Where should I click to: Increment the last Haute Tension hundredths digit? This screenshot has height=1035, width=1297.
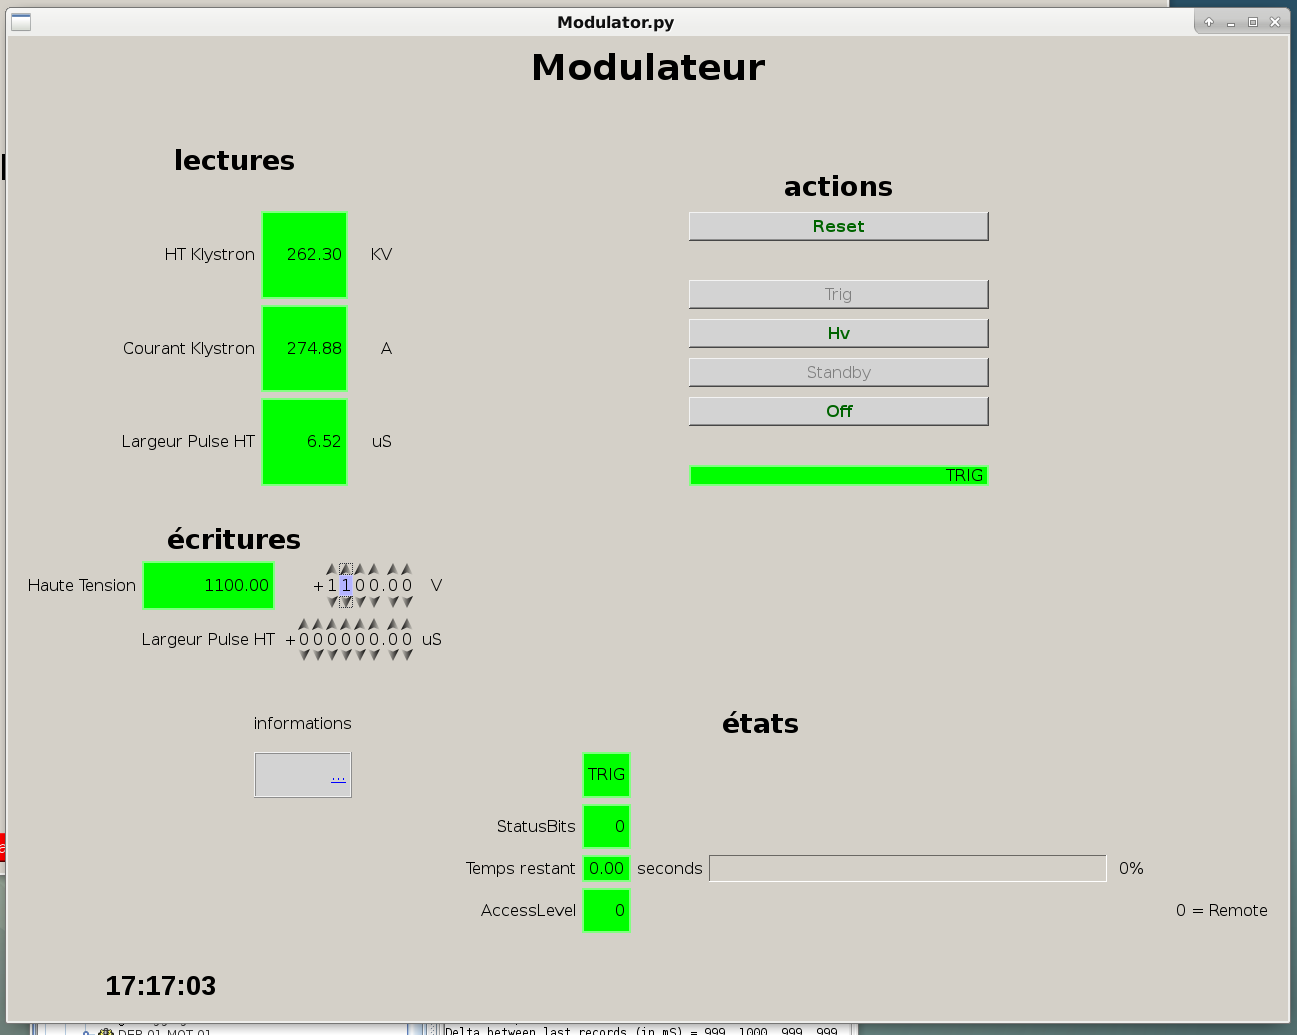[407, 569]
